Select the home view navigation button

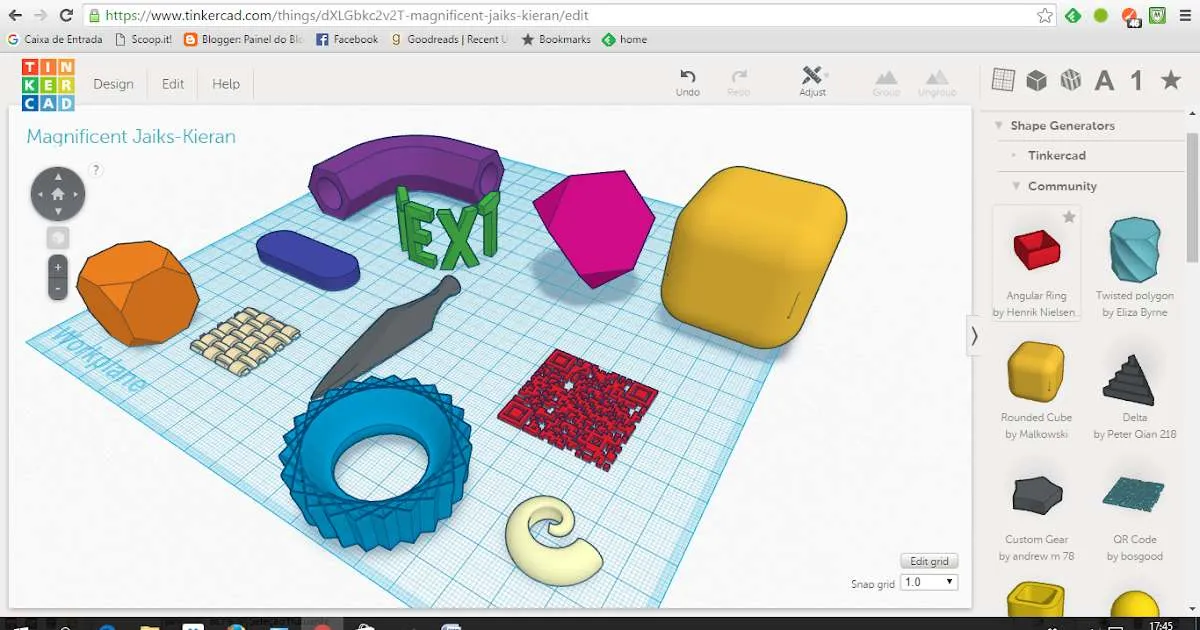[x=57, y=193]
